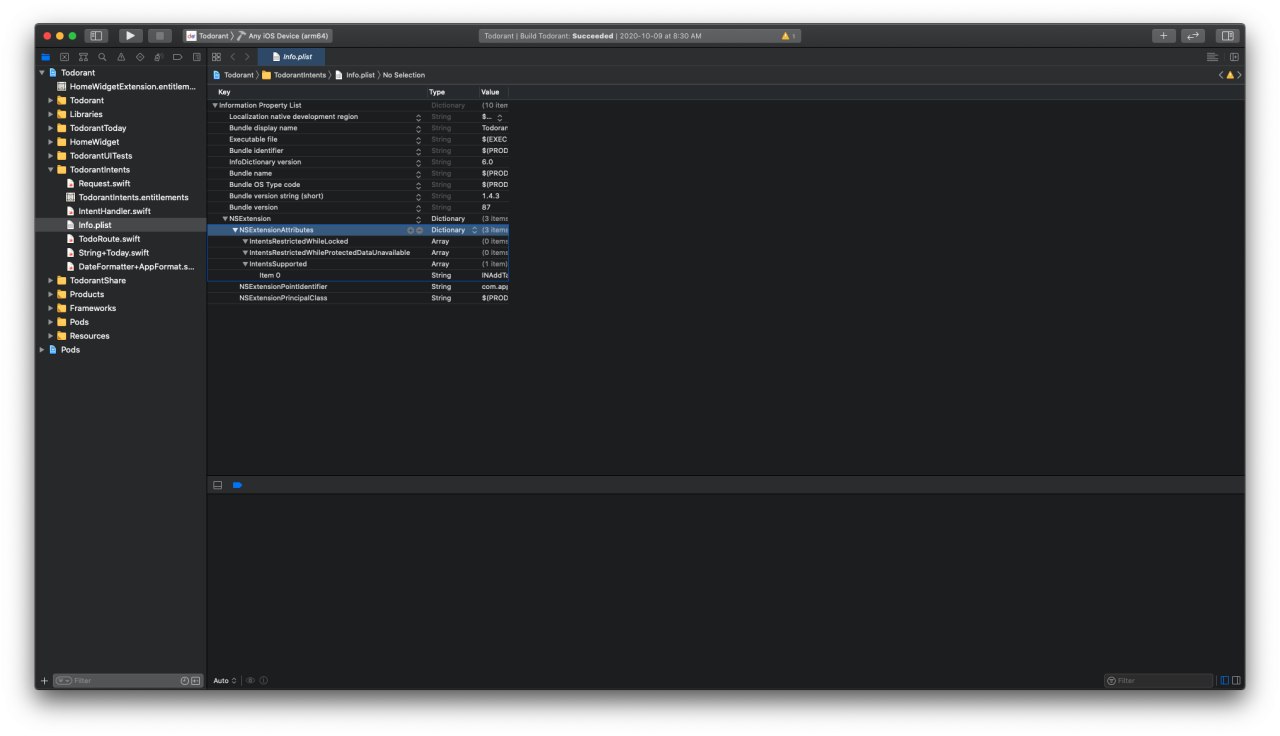Show the variables view in debug area
1280x736 pixels.
click(x=1225, y=681)
